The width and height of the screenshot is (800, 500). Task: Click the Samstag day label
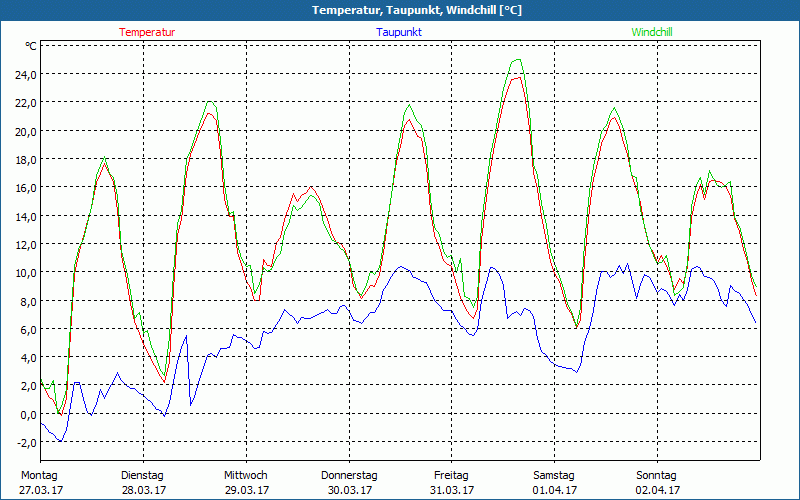[x=554, y=476]
